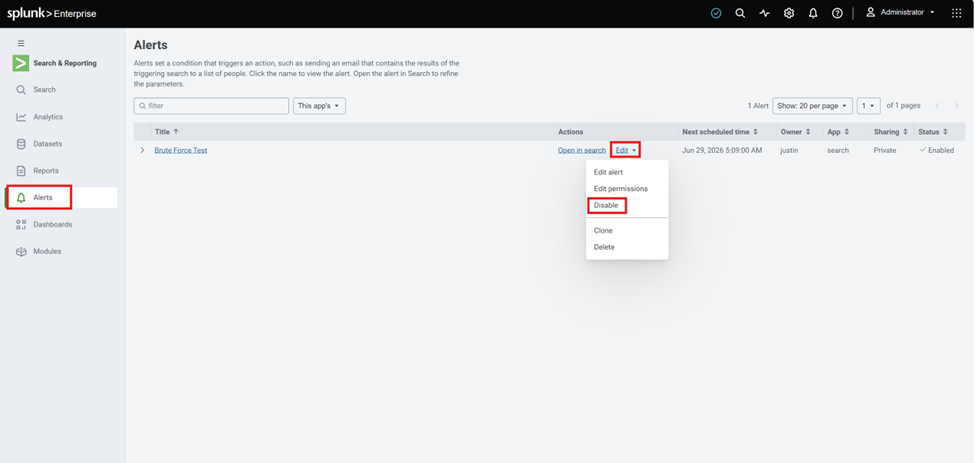Open the This app's dropdown
The image size is (975, 463).
pos(319,106)
